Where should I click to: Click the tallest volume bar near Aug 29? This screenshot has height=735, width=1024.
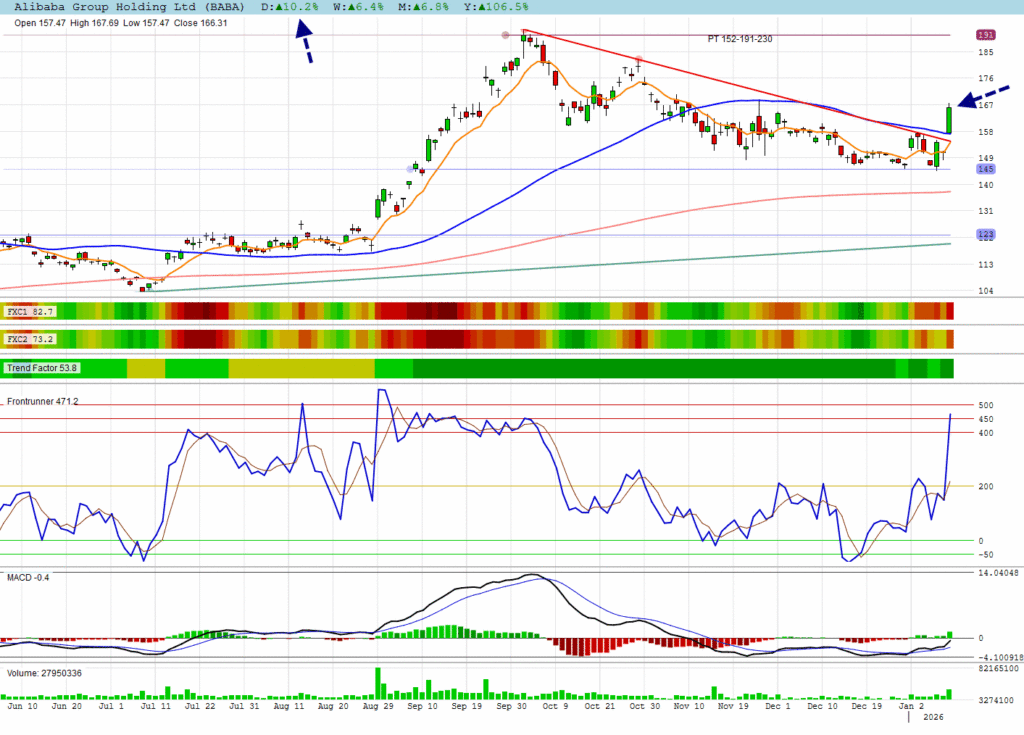378,683
